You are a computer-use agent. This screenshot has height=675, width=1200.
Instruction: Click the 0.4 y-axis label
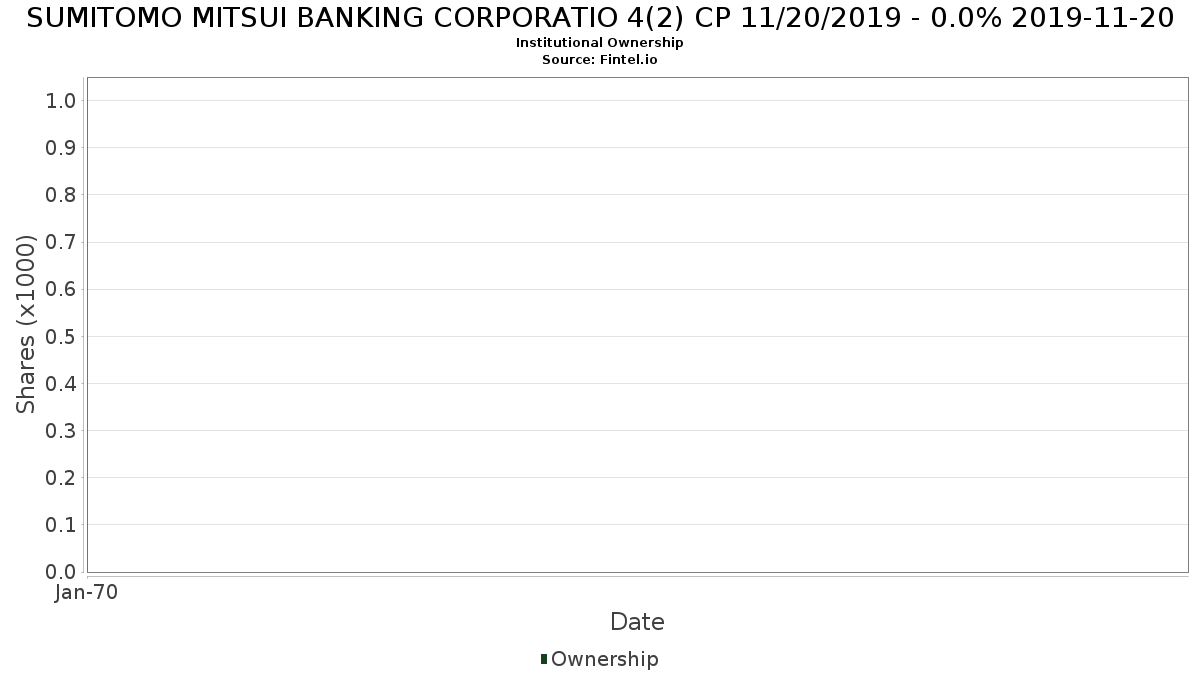coord(61,383)
